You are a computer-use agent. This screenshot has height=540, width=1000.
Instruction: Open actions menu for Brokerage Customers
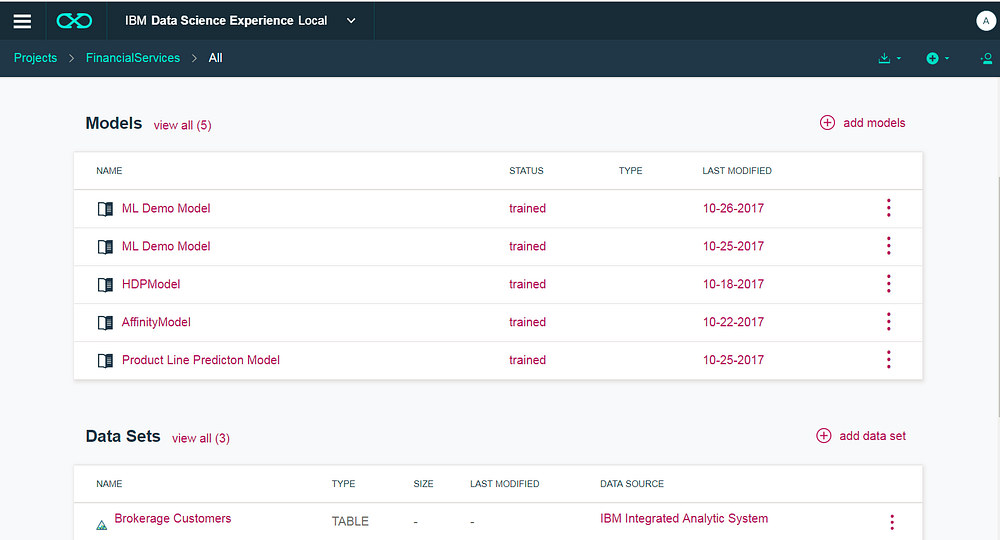point(892,522)
